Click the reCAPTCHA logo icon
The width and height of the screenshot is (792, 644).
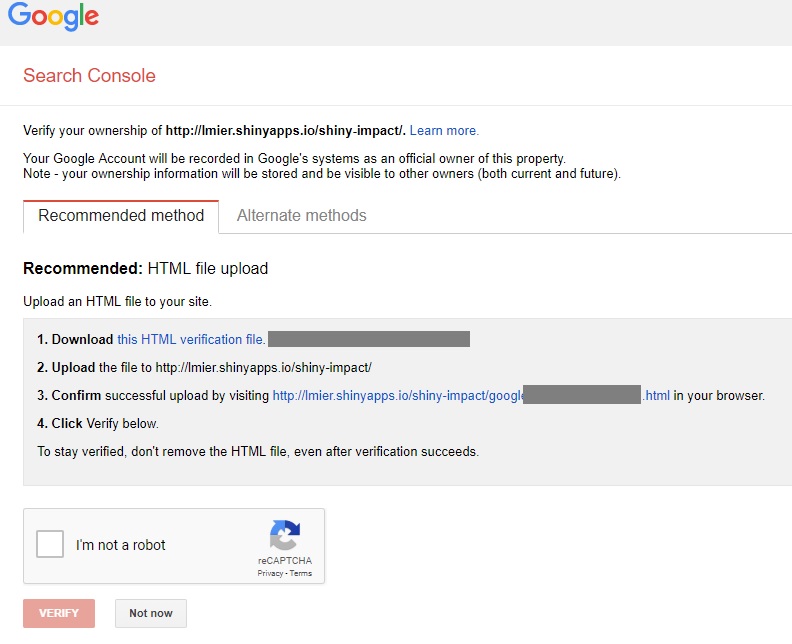click(x=285, y=535)
